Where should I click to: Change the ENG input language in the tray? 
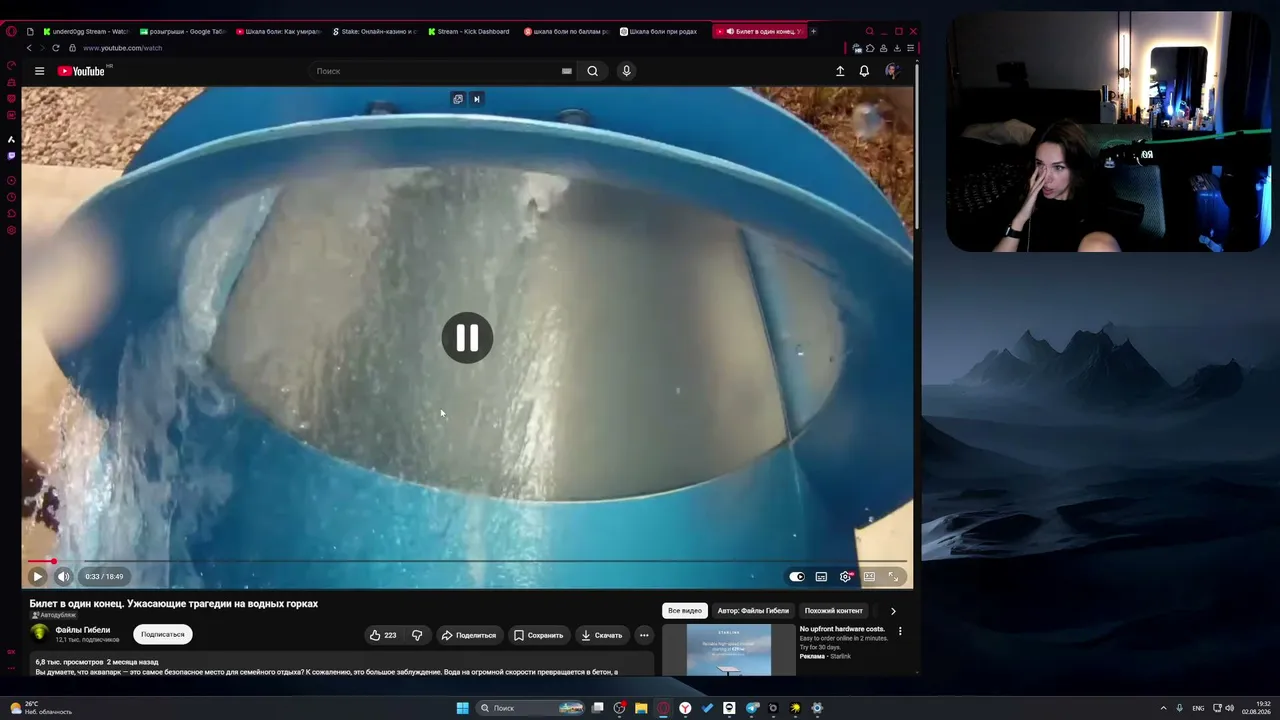coord(1198,708)
